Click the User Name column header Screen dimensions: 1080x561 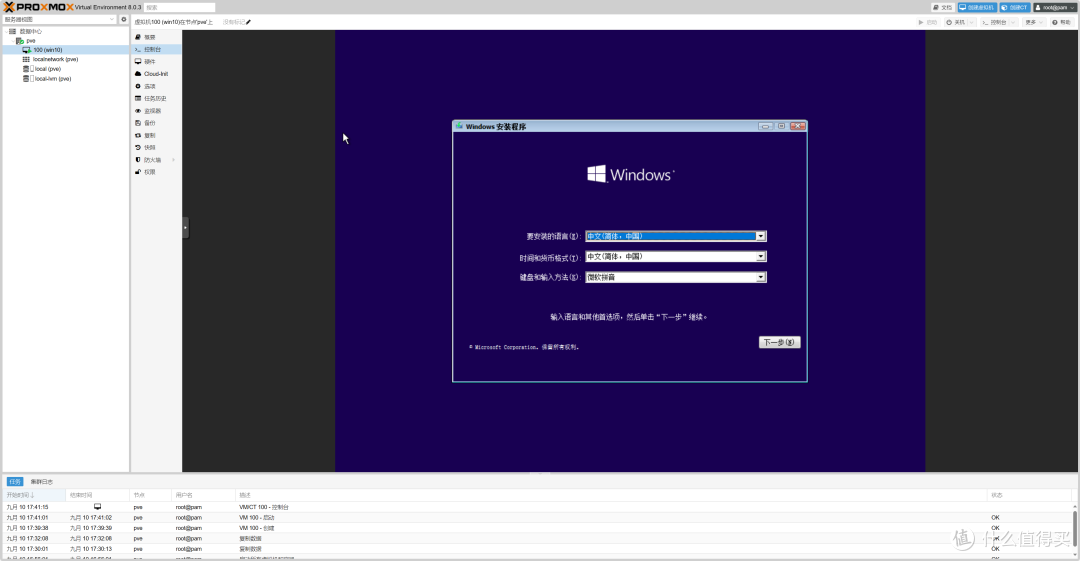click(x=202, y=496)
